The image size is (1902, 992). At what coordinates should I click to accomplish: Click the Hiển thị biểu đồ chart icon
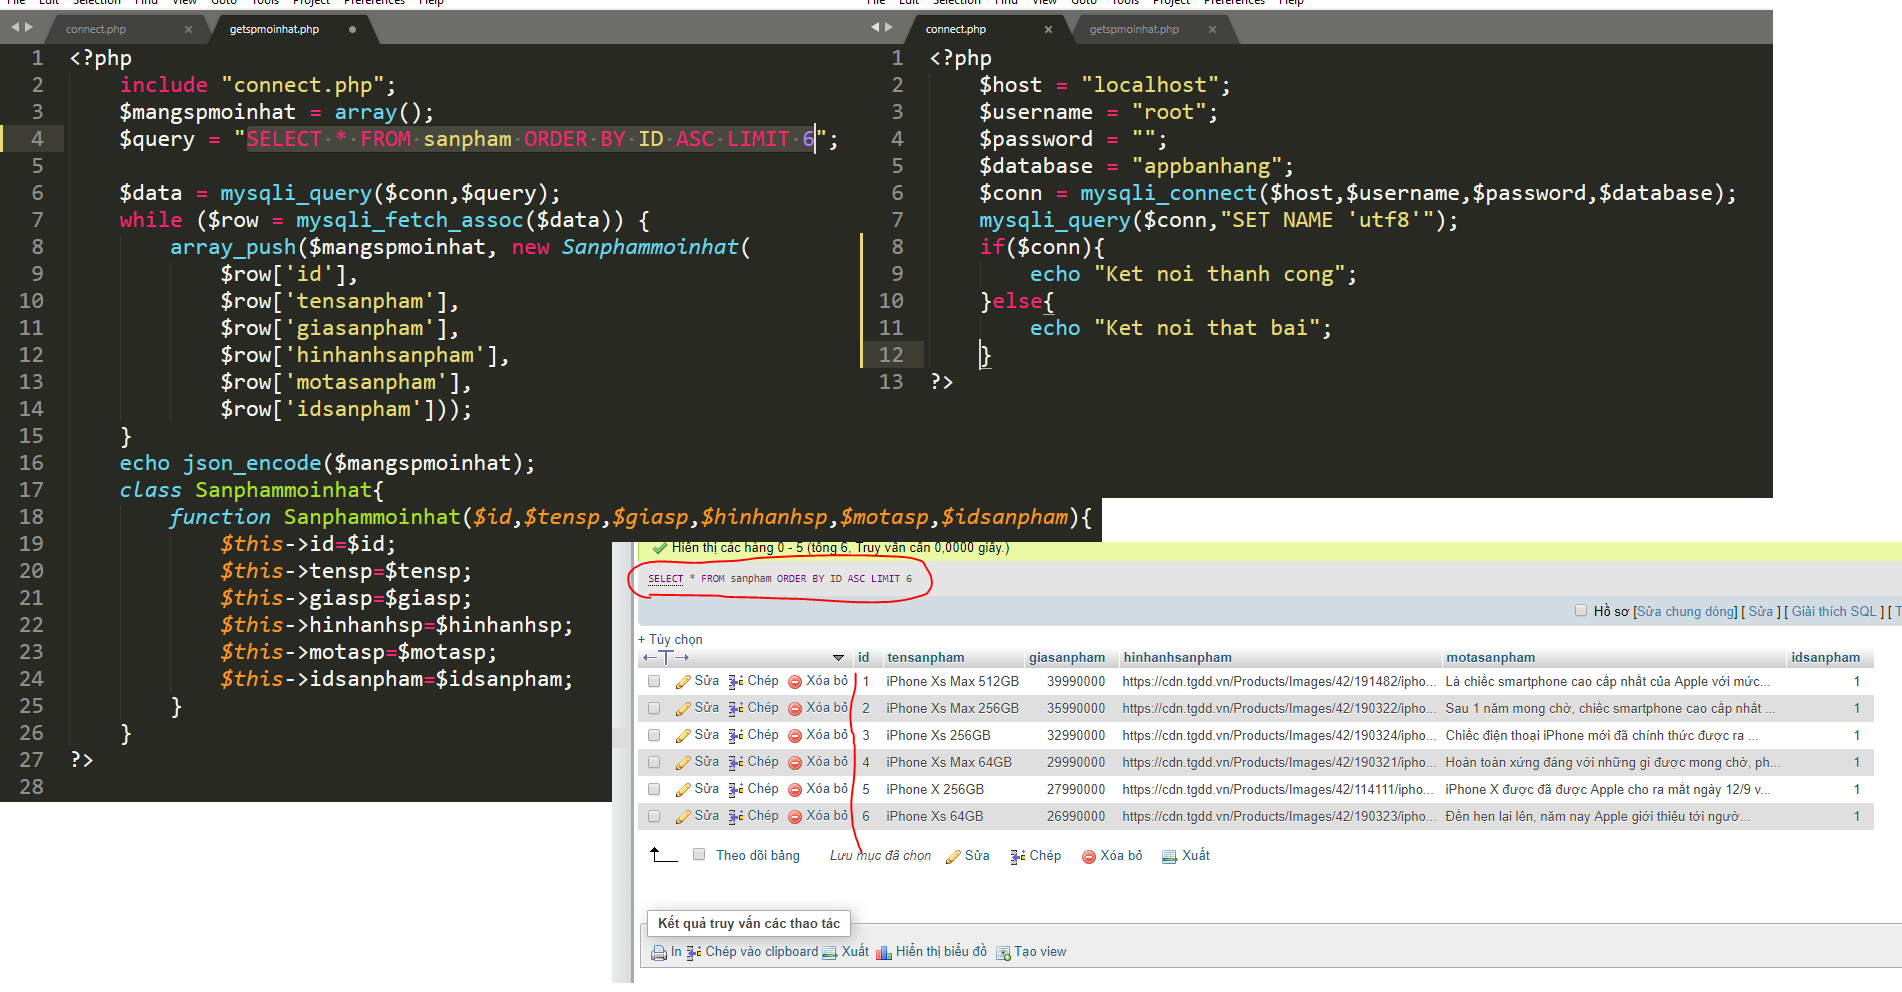point(884,953)
